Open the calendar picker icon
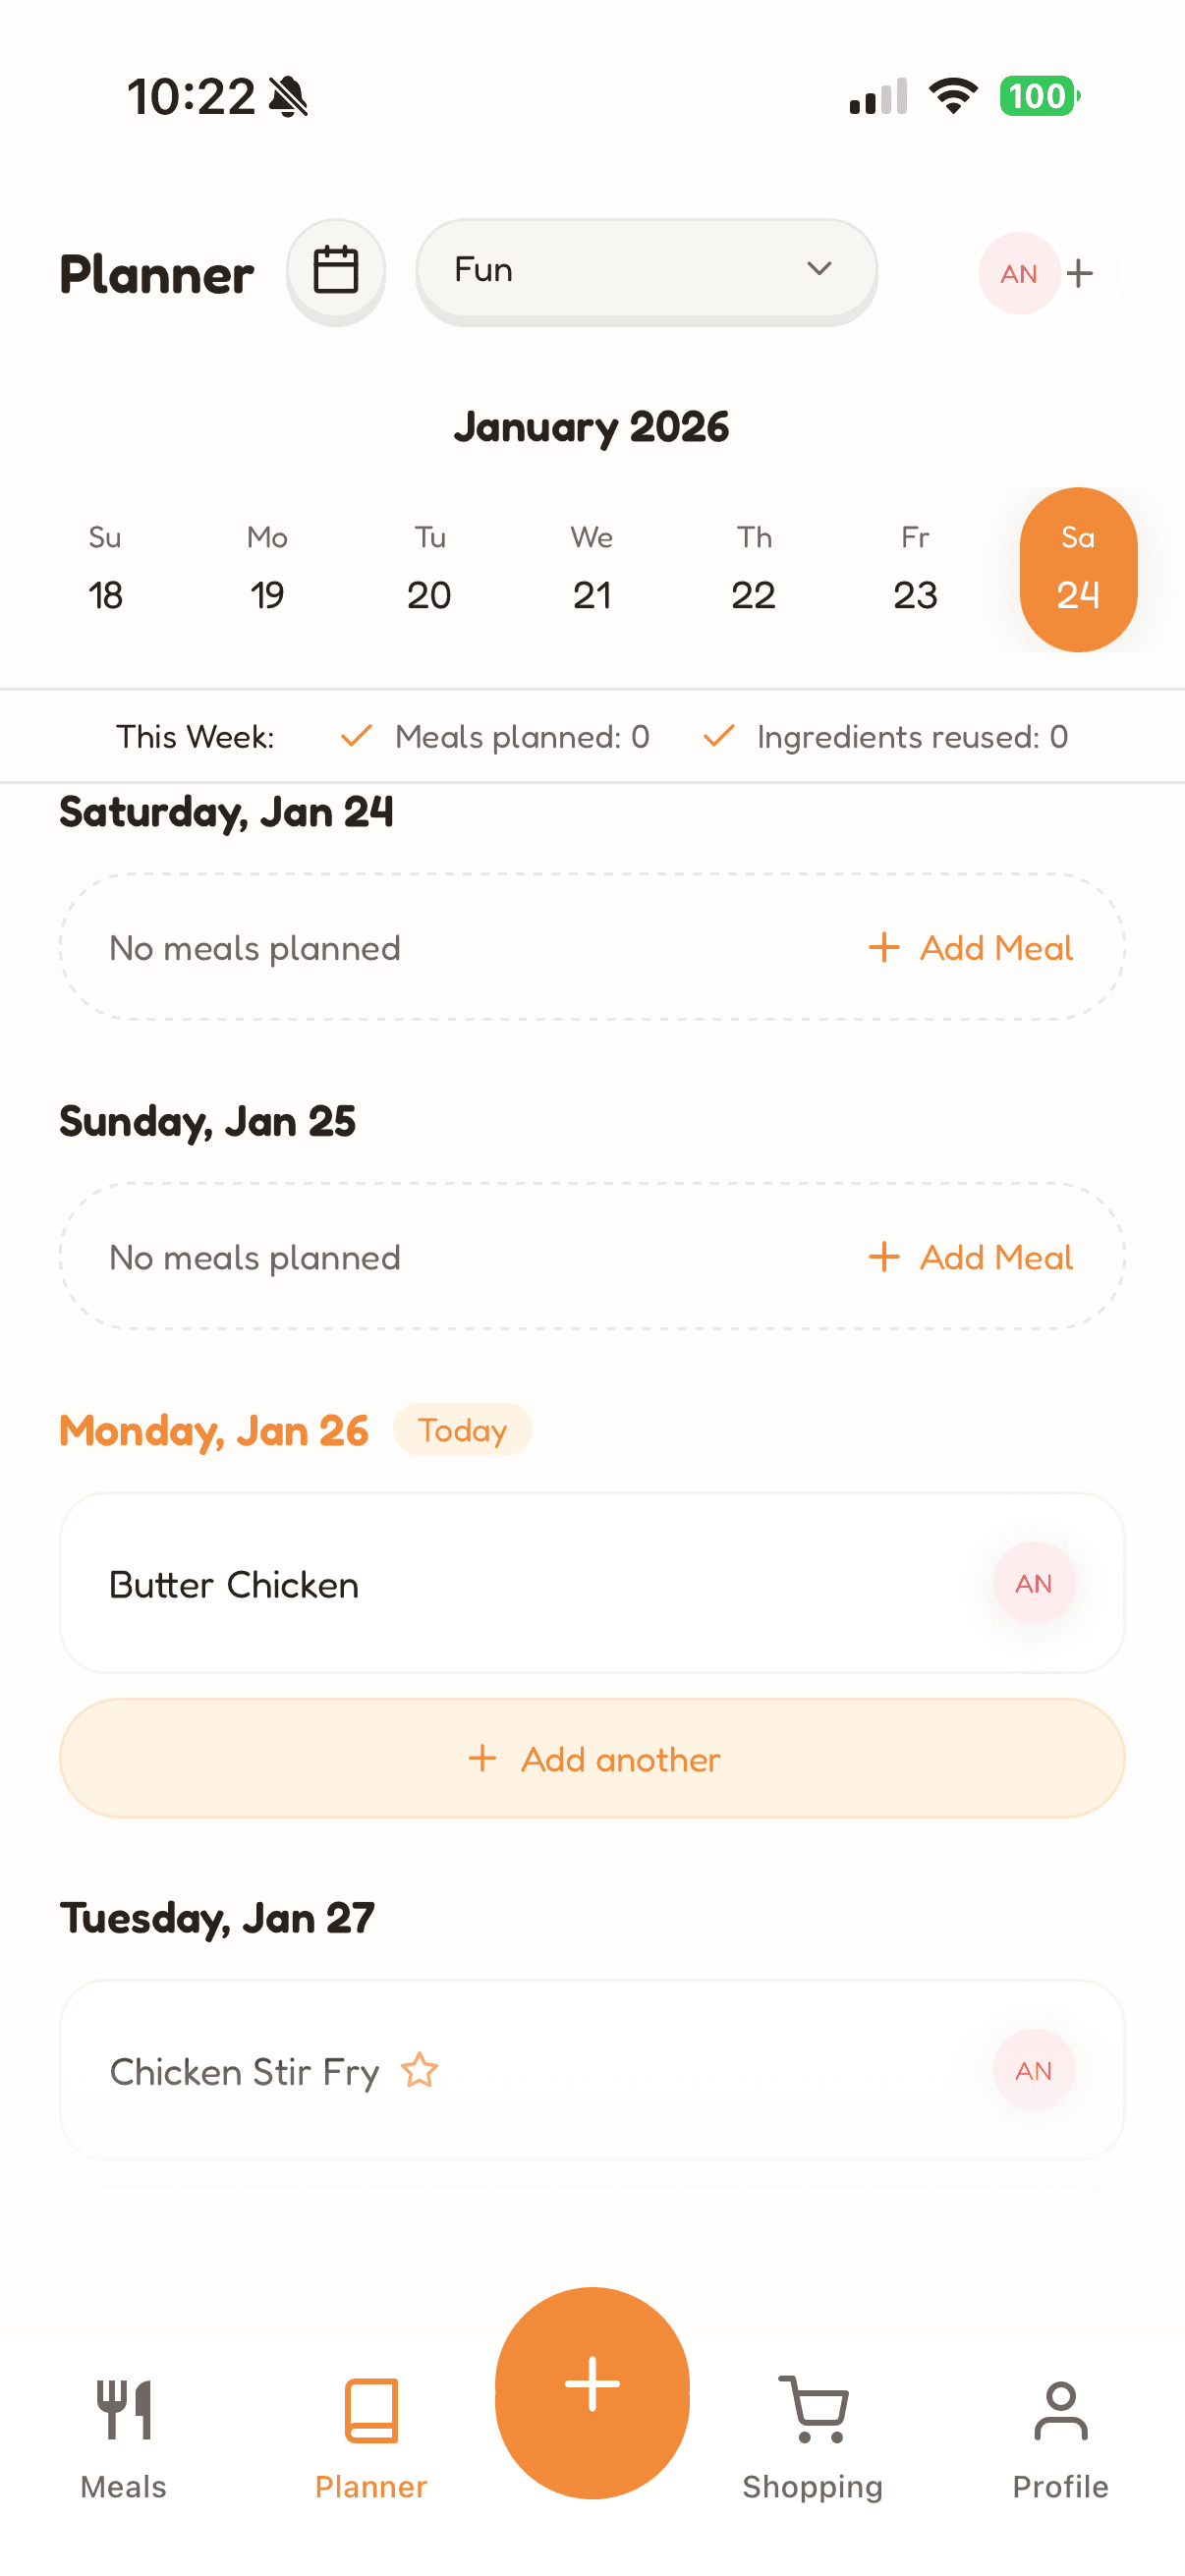Viewport: 1185px width, 2576px height. tap(336, 271)
